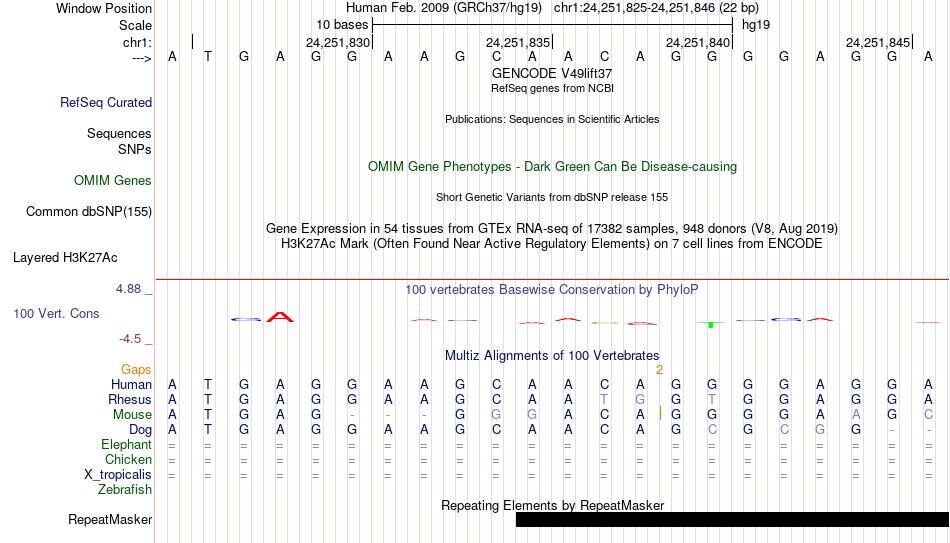Click the ---> sequence direction arrow
This screenshot has height=543, width=950.
pos(141,58)
